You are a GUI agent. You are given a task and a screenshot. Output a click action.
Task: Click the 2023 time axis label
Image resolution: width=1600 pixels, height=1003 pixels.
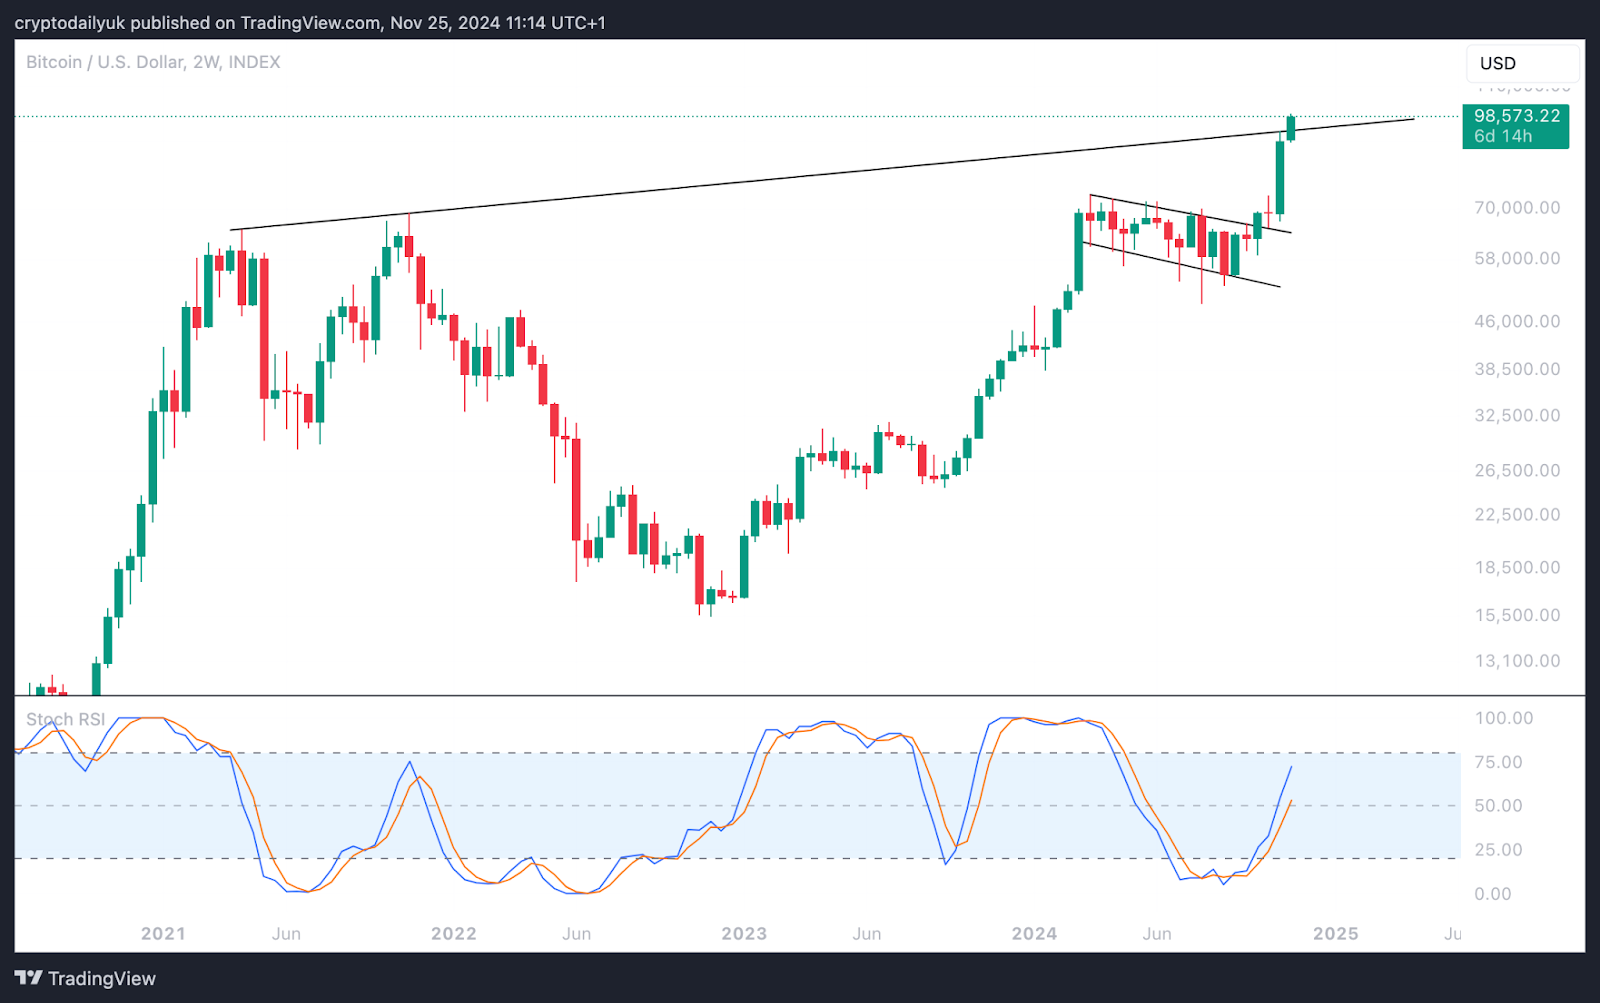744,933
